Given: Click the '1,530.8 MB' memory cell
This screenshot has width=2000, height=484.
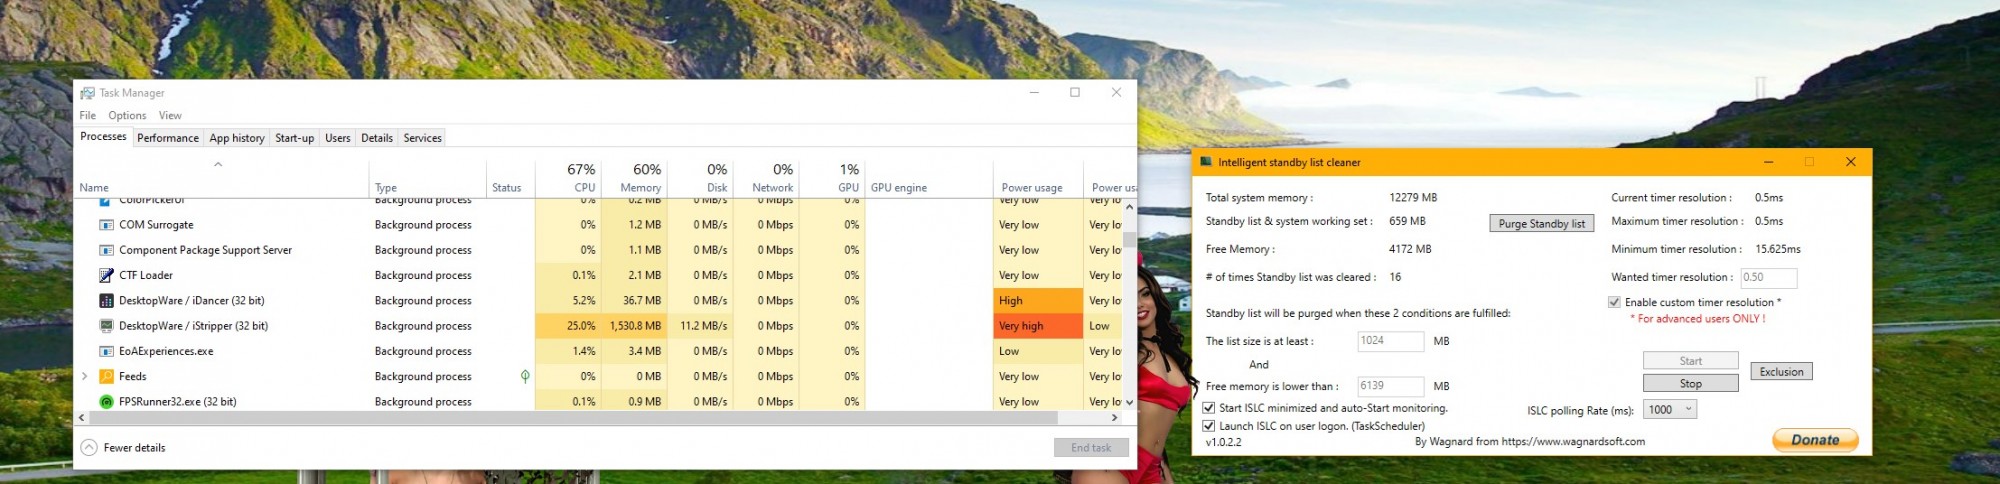Looking at the screenshot, I should (x=633, y=326).
